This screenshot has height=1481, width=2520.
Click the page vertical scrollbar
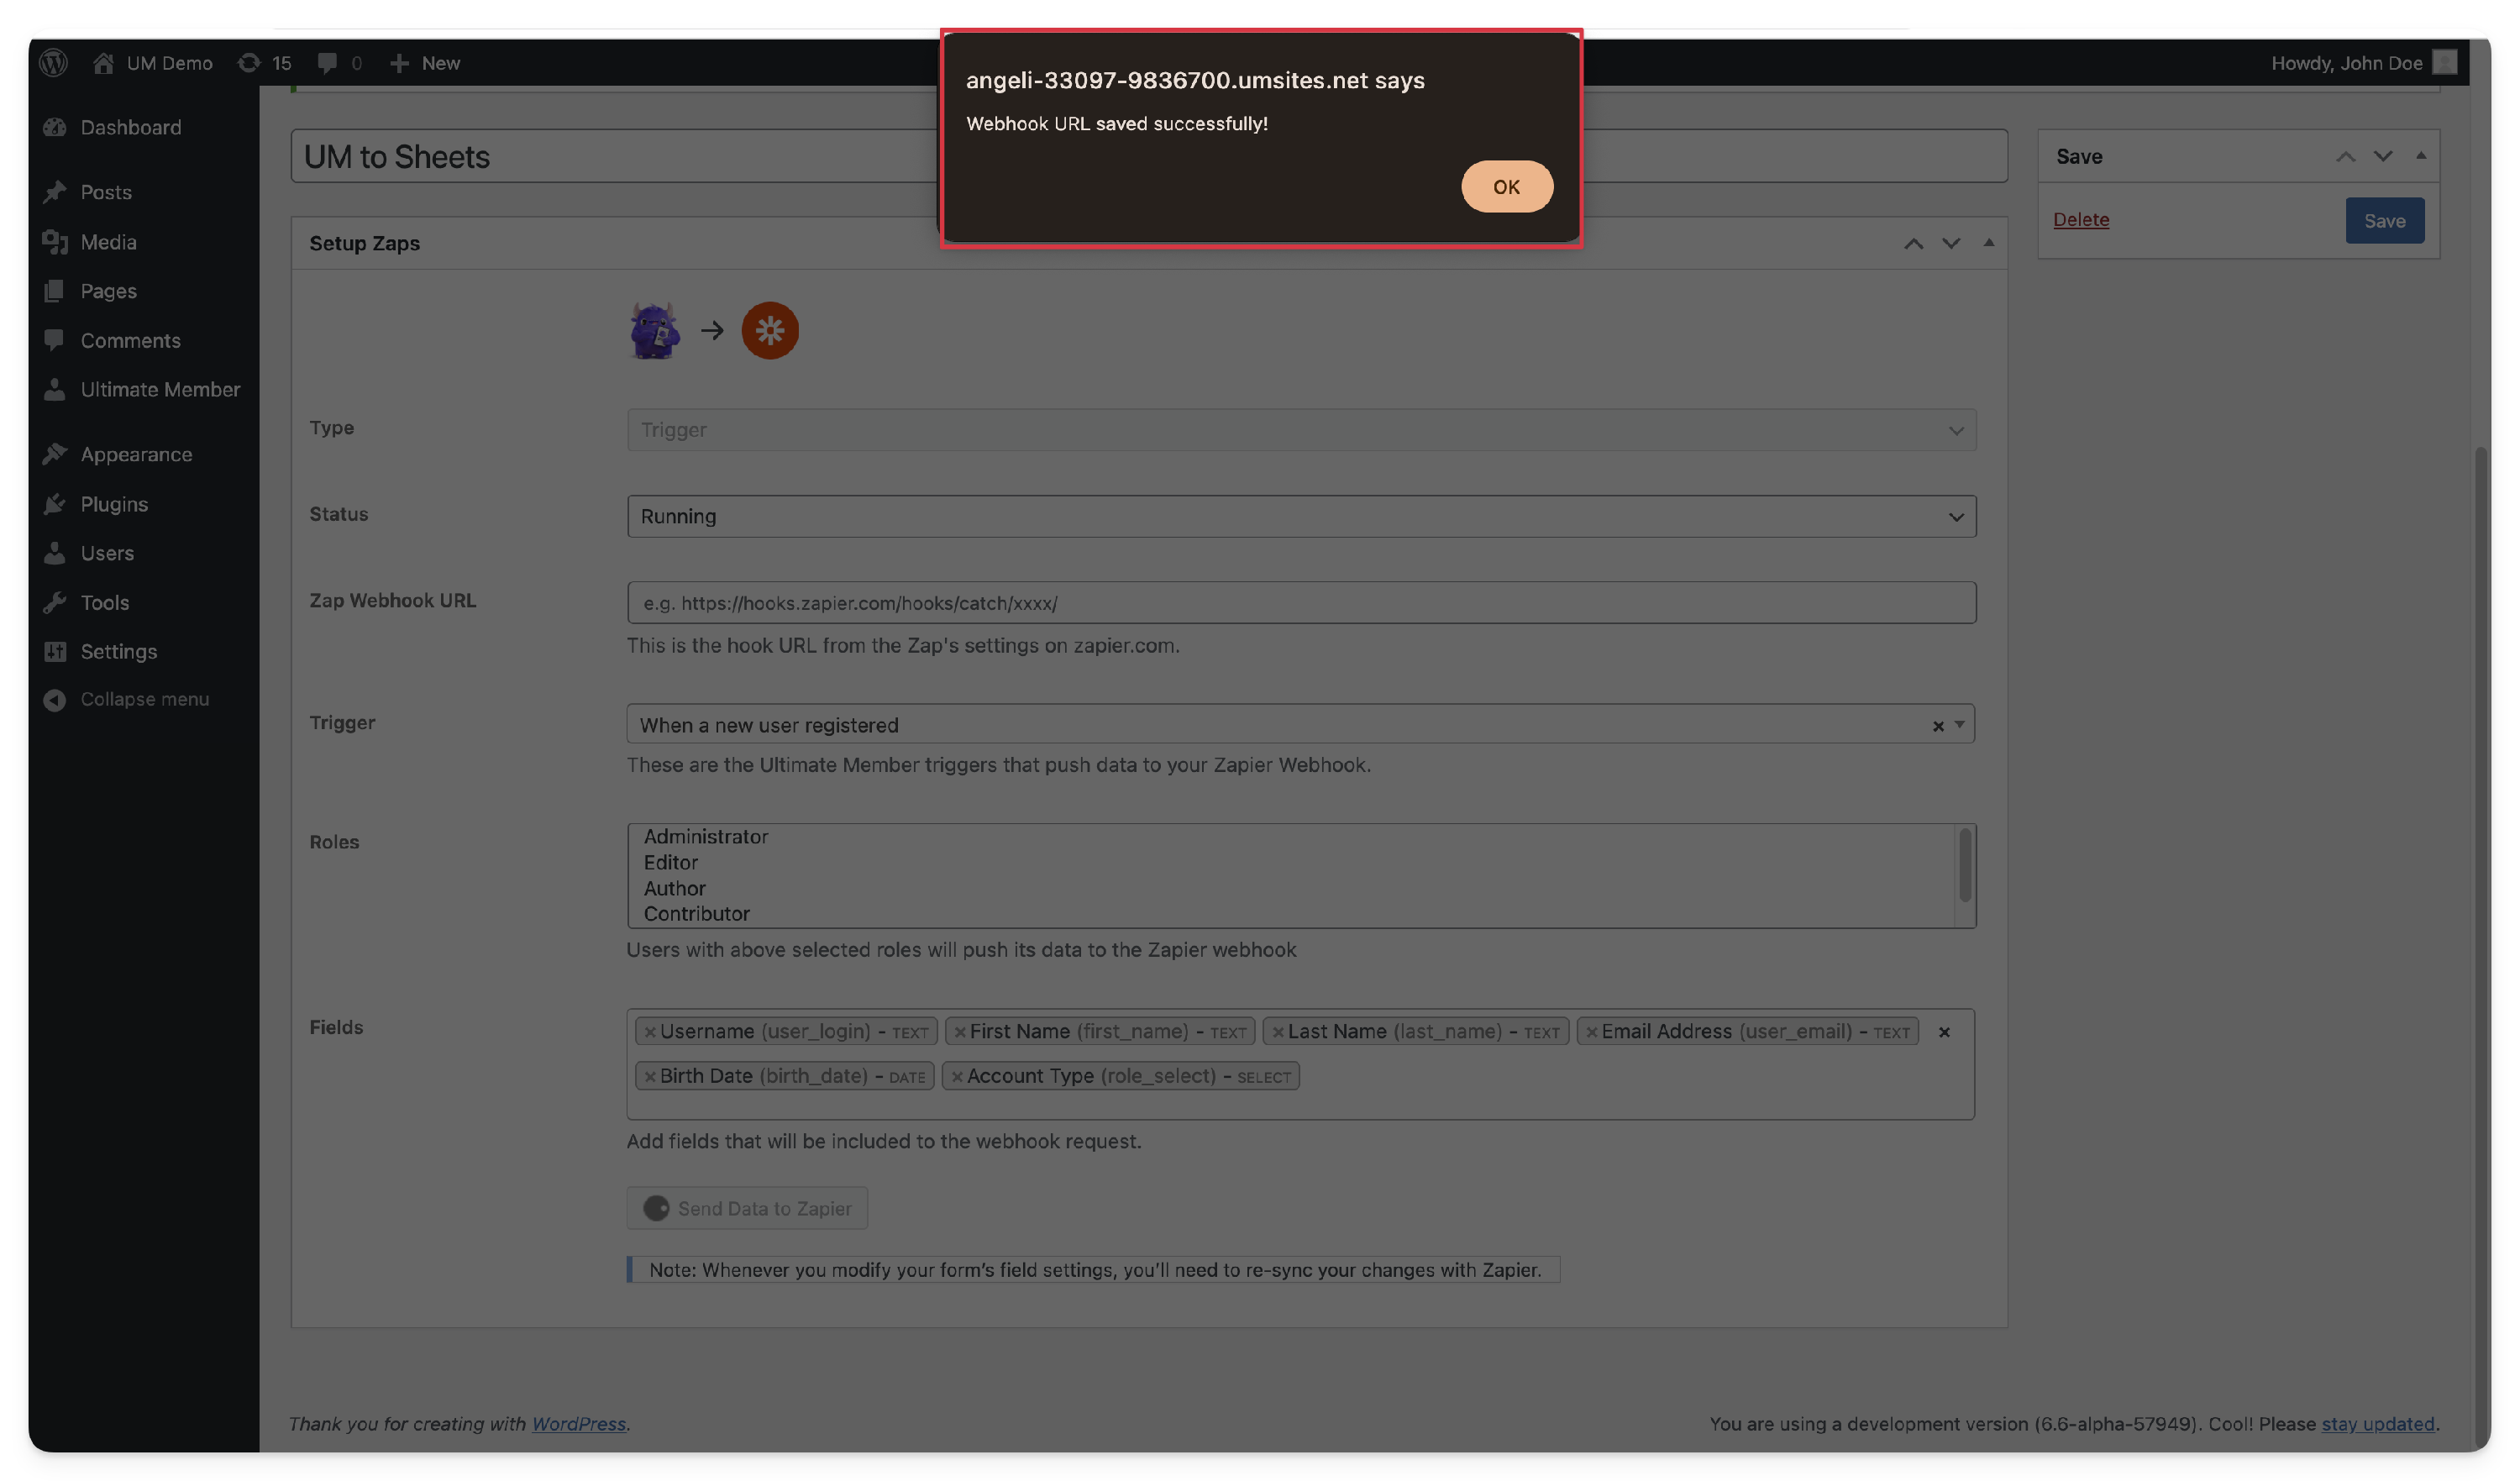pyautogui.click(x=2481, y=945)
